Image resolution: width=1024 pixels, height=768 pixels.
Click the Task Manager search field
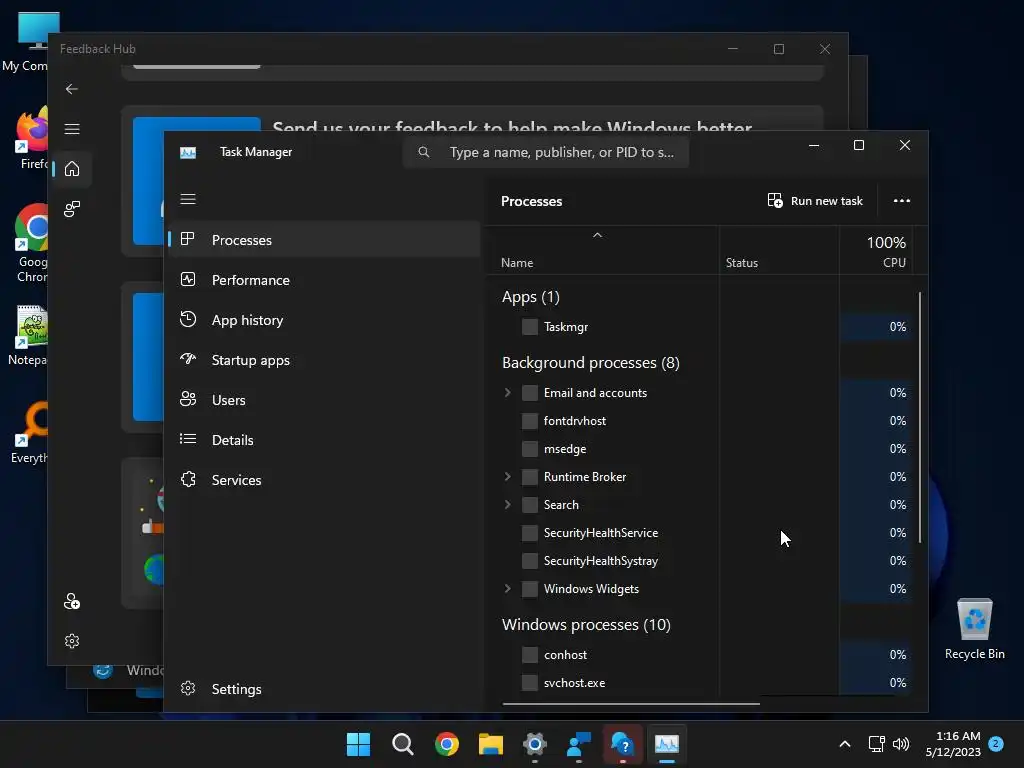point(546,152)
